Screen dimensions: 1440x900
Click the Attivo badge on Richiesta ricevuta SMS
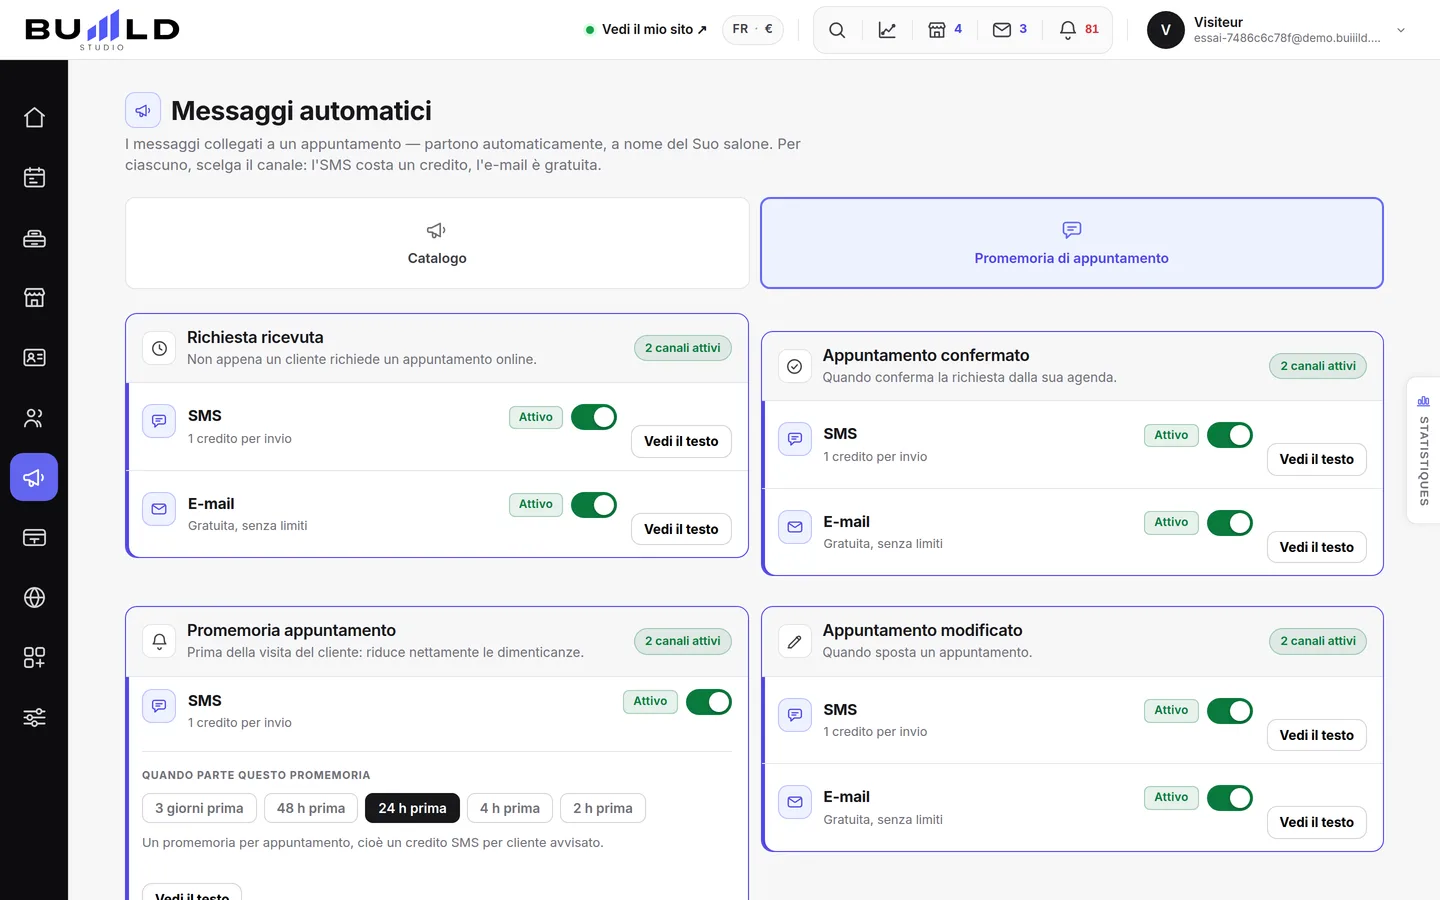click(x=536, y=417)
